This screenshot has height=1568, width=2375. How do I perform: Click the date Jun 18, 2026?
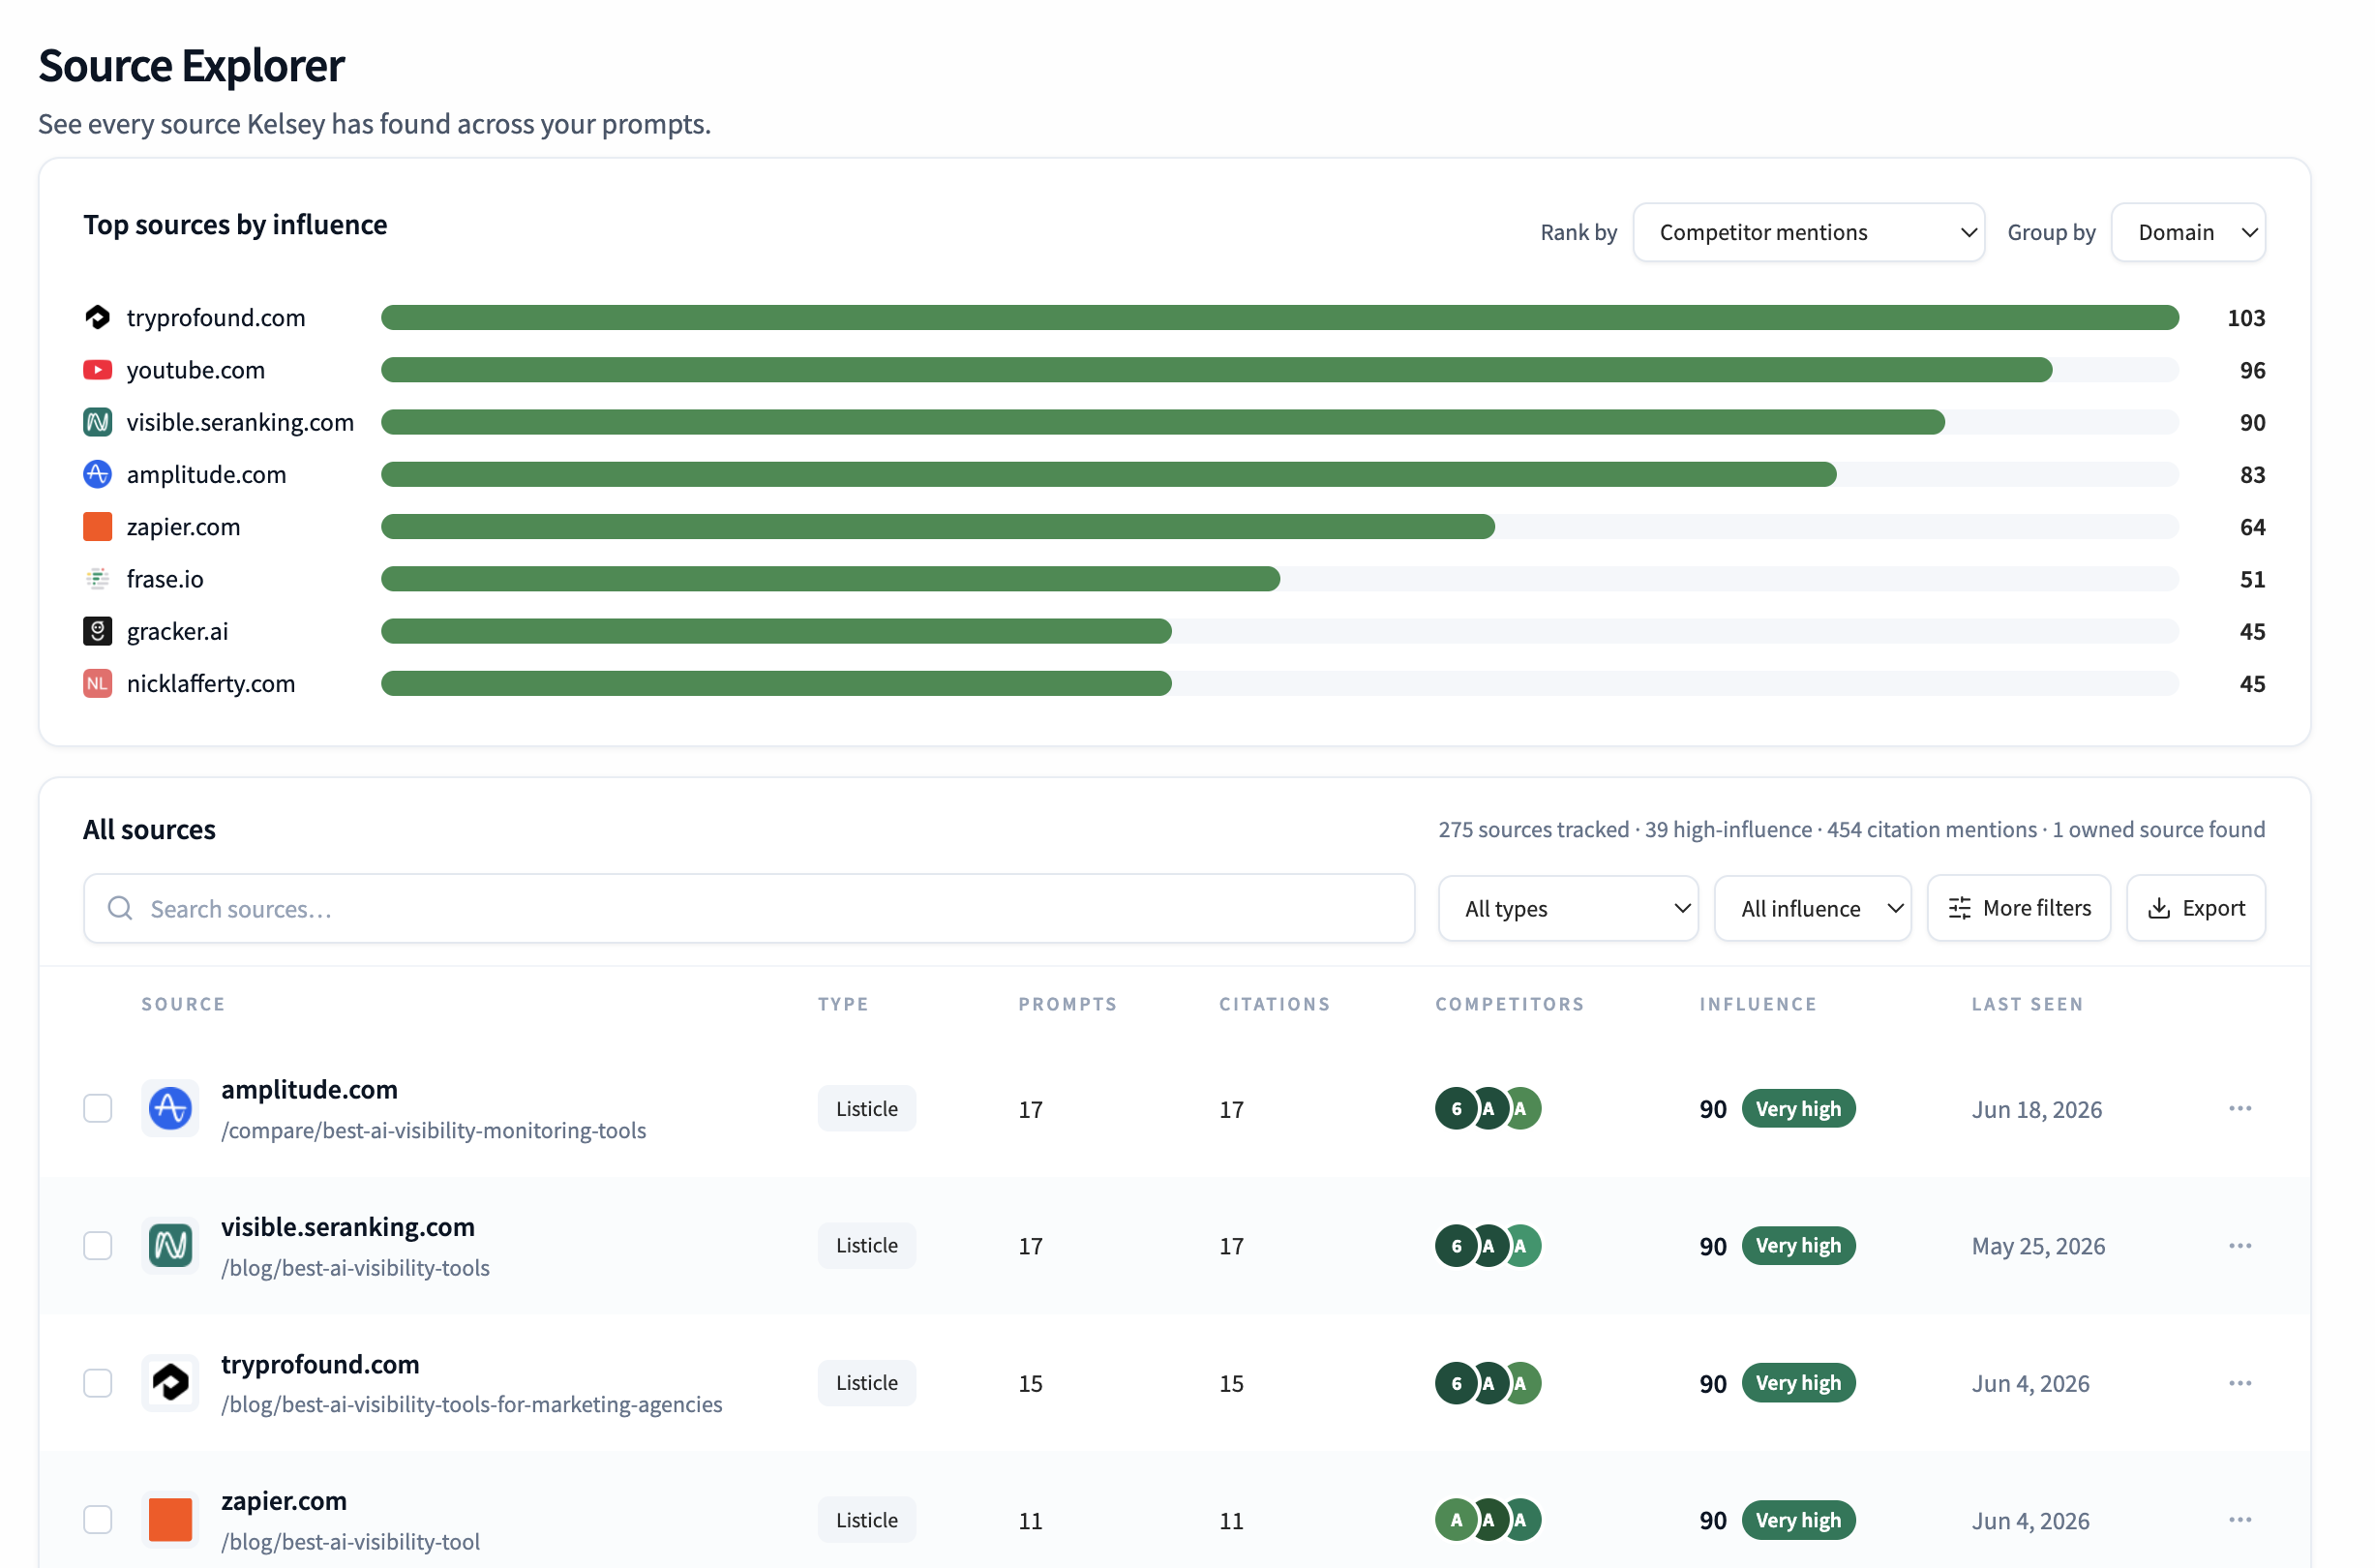[2036, 1110]
